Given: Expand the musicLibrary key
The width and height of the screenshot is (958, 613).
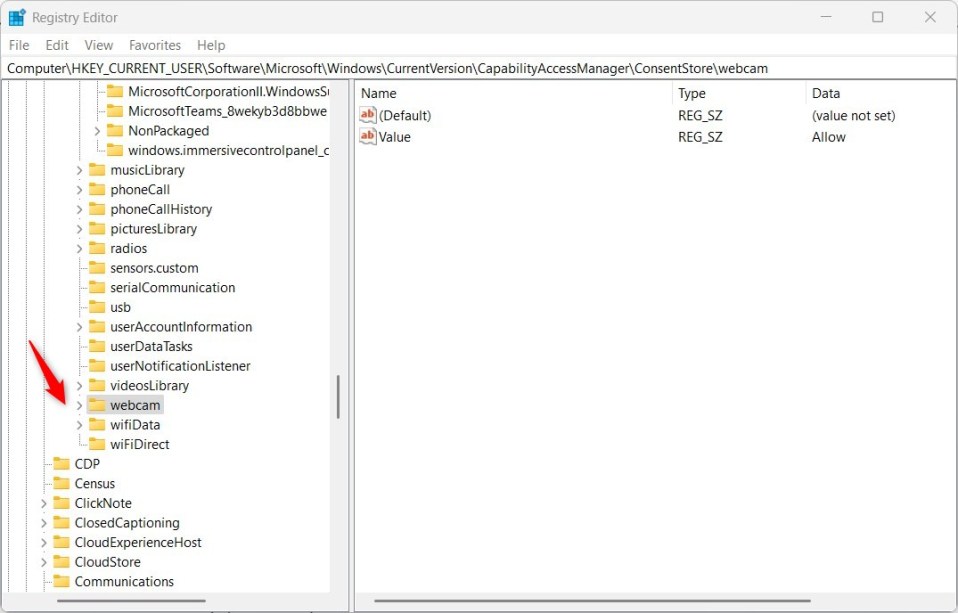Looking at the screenshot, I should coord(79,171).
